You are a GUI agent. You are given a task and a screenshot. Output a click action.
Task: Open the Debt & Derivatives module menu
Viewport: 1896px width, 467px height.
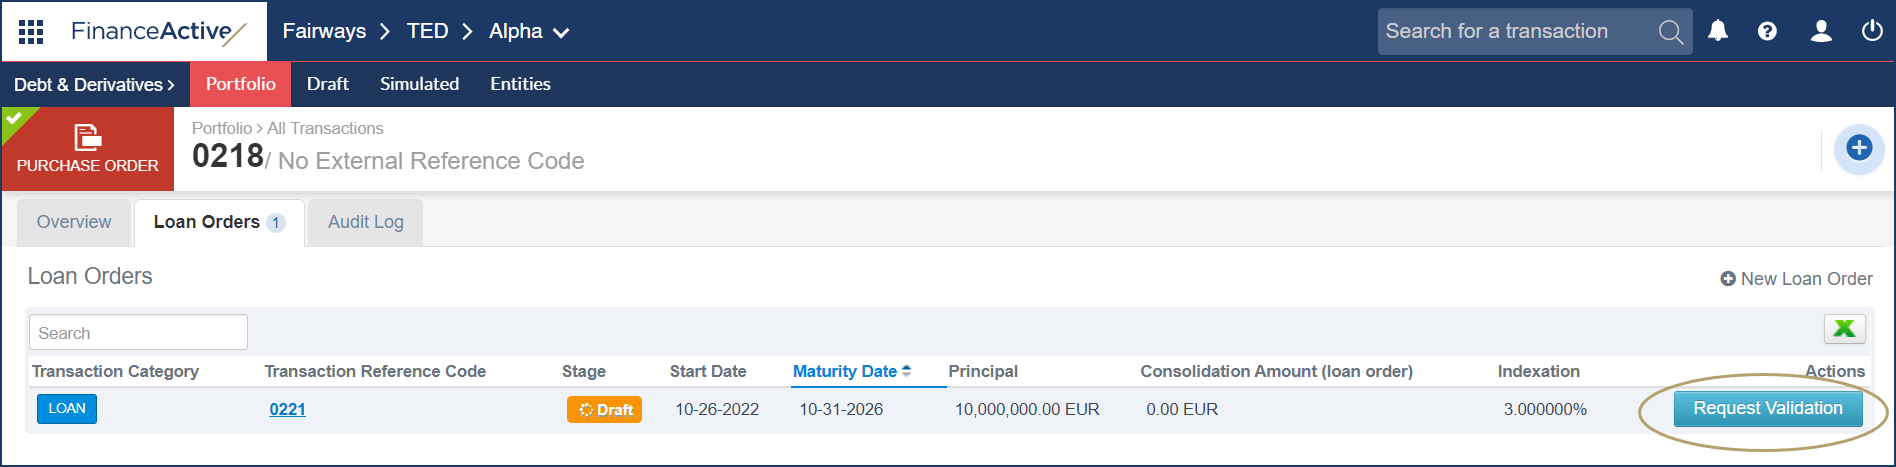click(x=94, y=85)
